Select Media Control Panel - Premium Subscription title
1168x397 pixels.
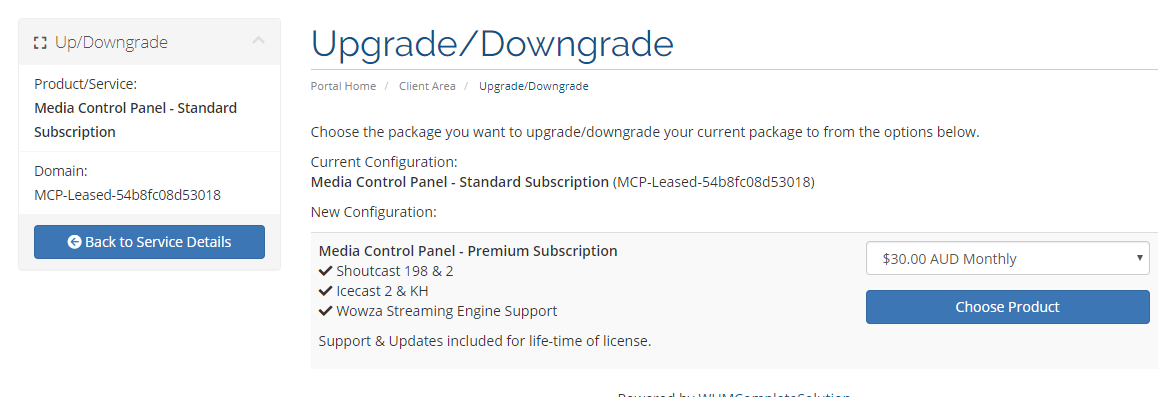click(x=468, y=251)
